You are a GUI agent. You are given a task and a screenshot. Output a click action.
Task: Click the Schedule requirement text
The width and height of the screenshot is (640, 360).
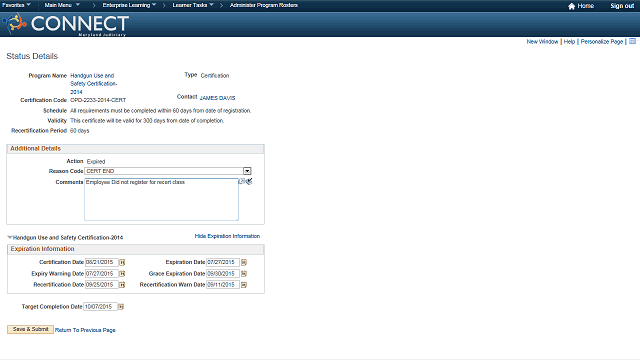[x=160, y=111]
